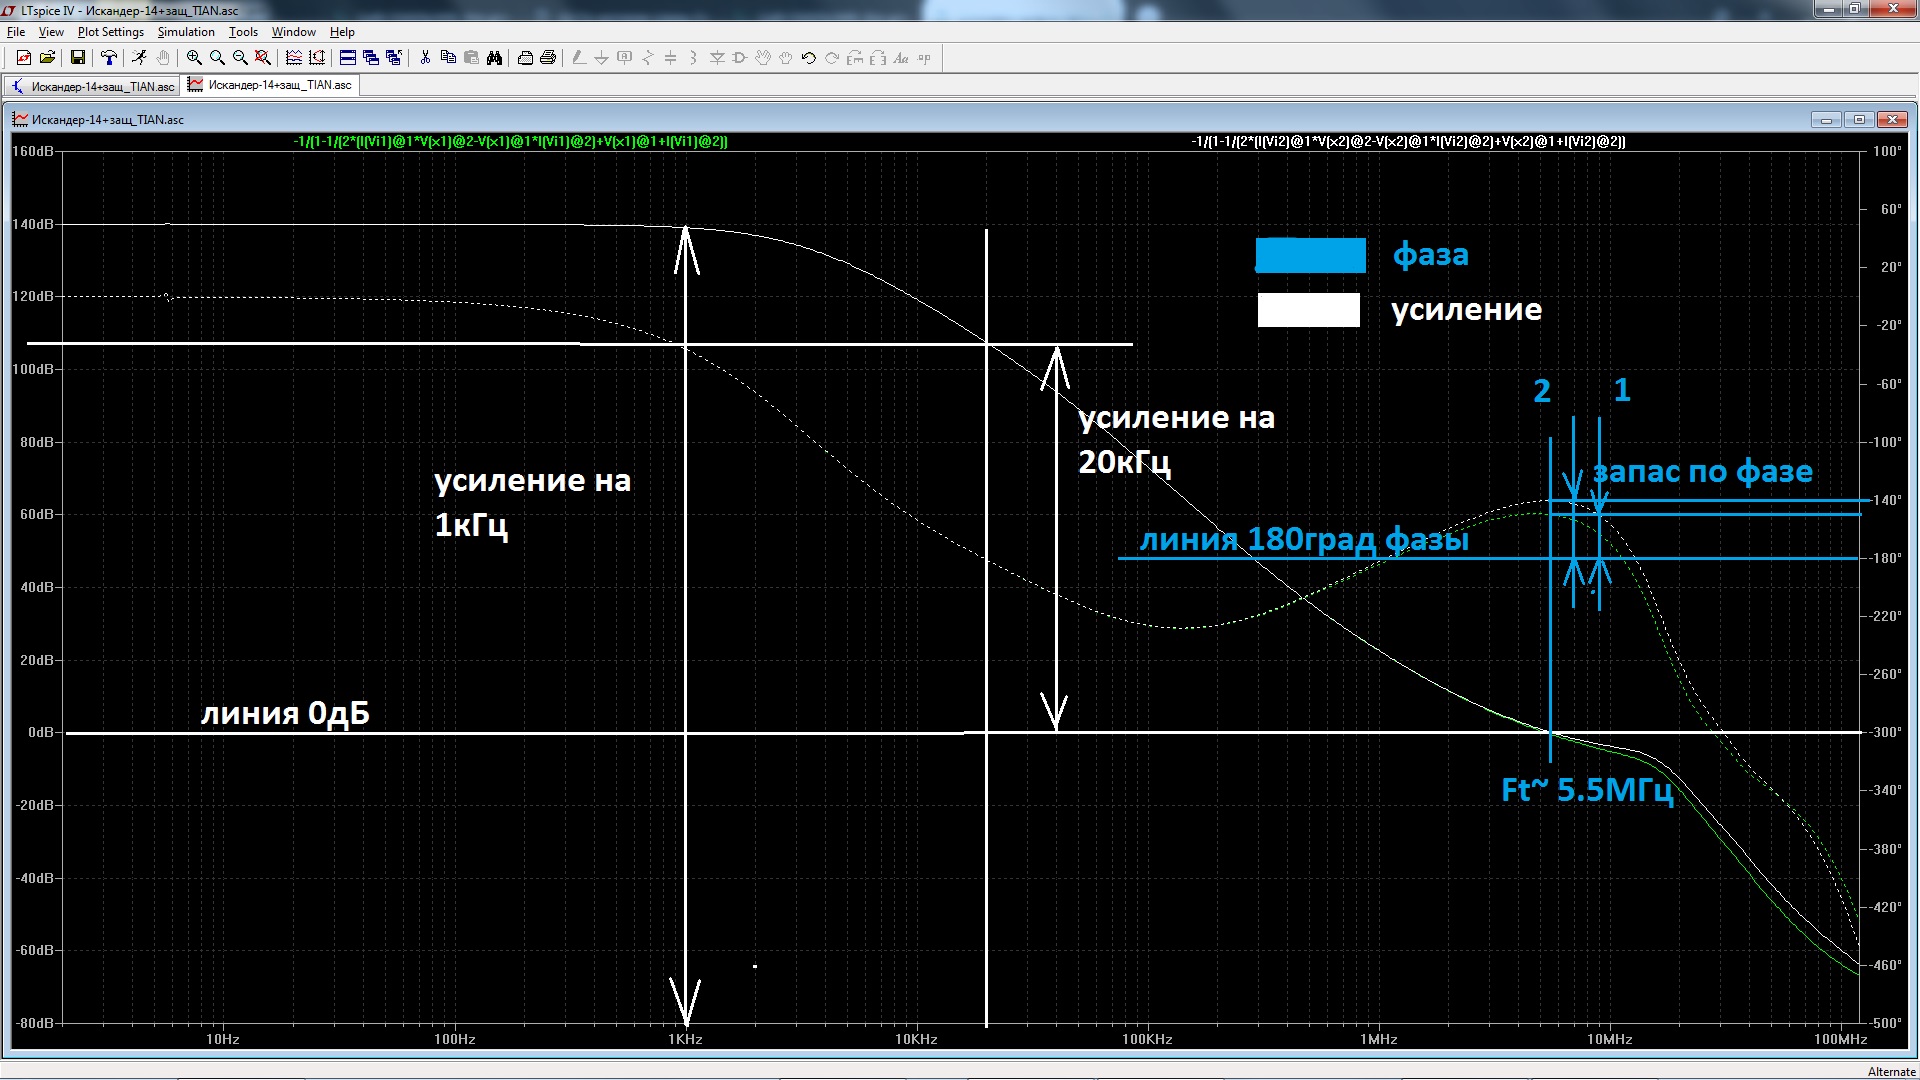Screen dimensions: 1920x1080
Task: Click the Save floppy disk icon
Action: coord(78,58)
